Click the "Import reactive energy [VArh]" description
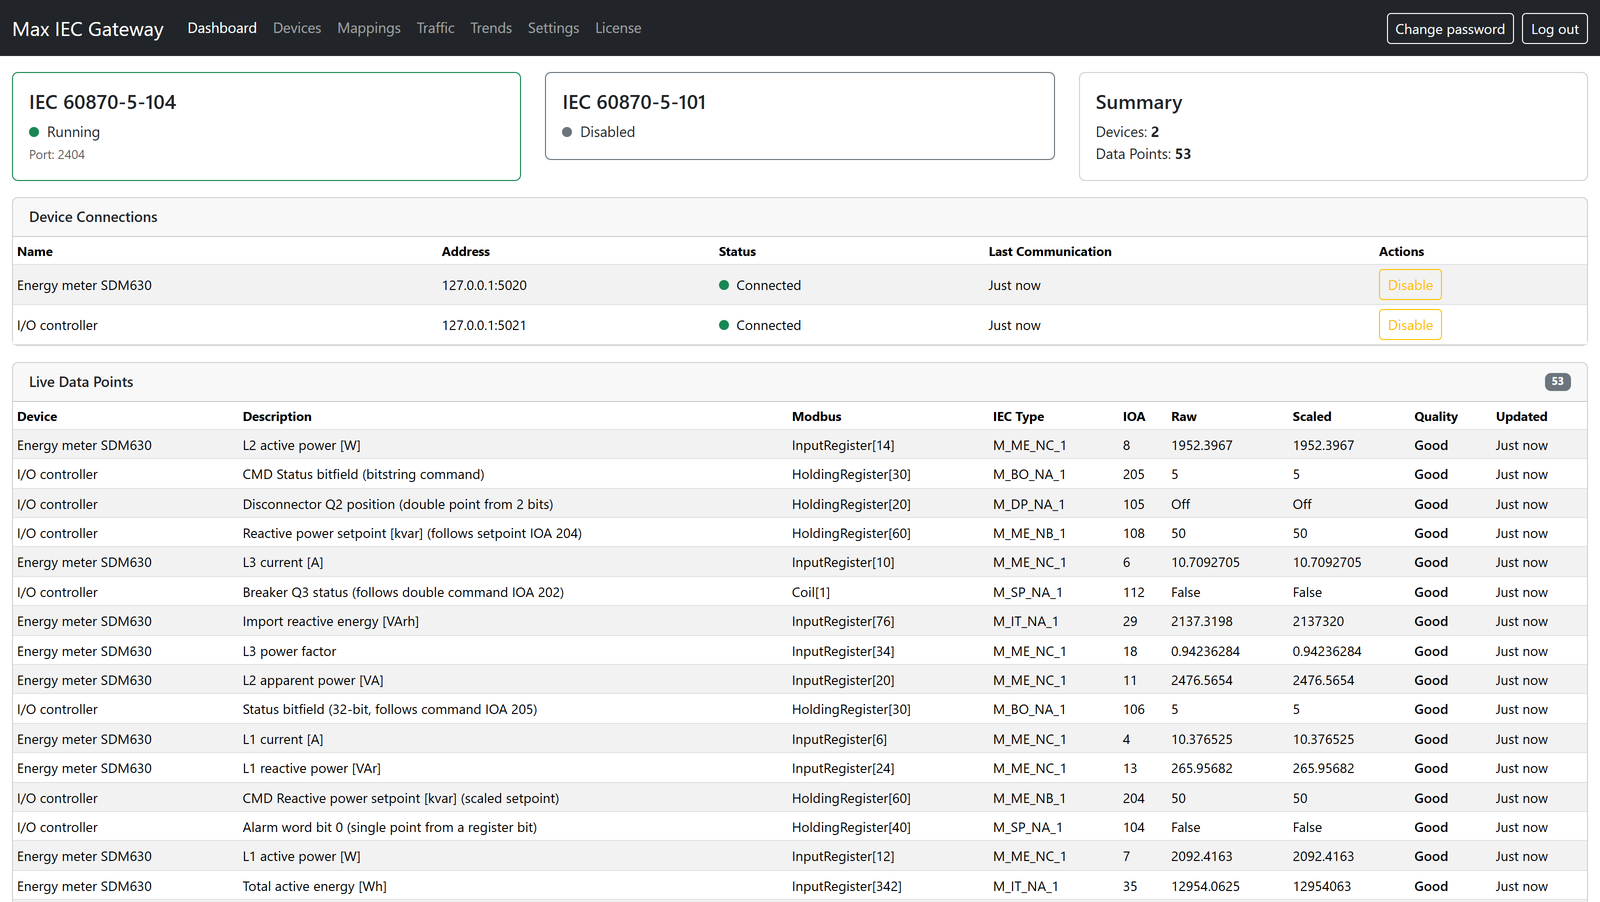 click(331, 622)
